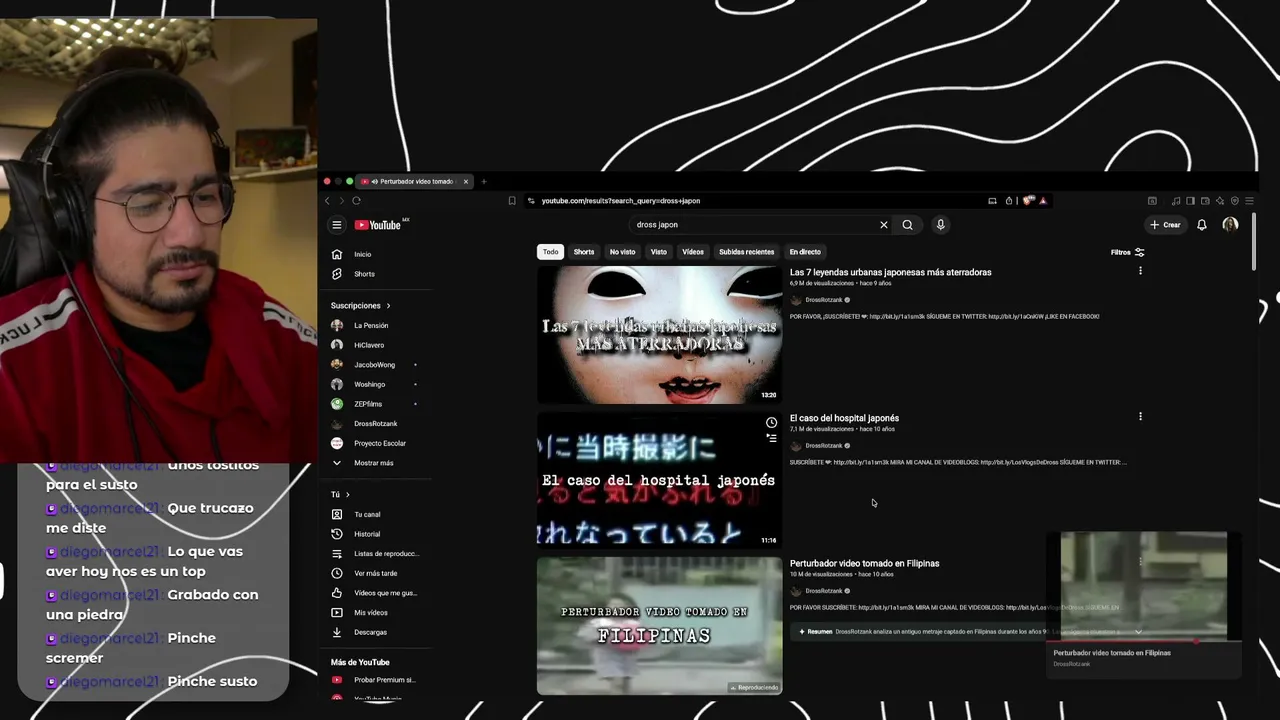
Task: Open a new browser tab with plus
Action: 483,182
